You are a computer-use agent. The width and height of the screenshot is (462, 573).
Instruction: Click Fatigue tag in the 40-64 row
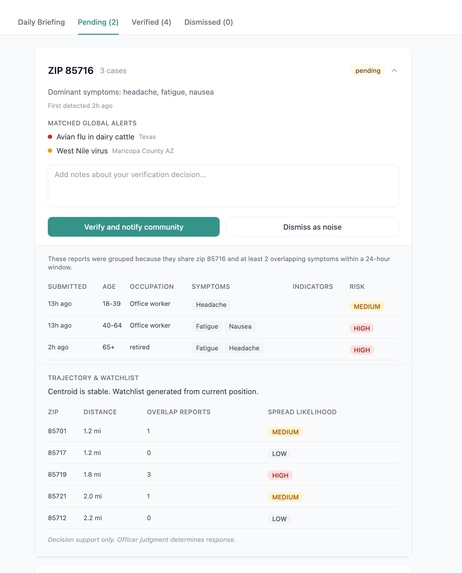point(207,326)
